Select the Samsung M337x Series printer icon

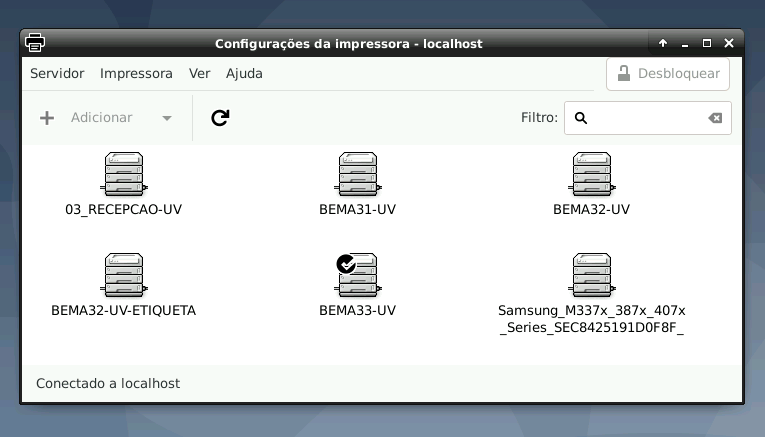click(592, 275)
